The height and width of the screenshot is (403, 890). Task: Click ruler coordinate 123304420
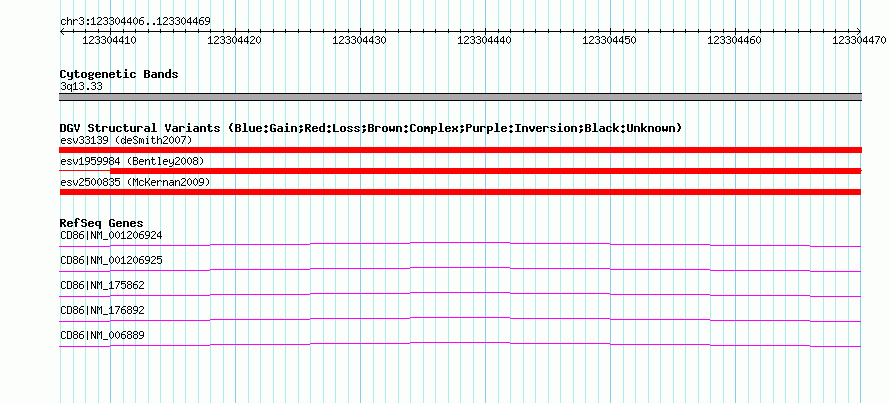point(234,40)
